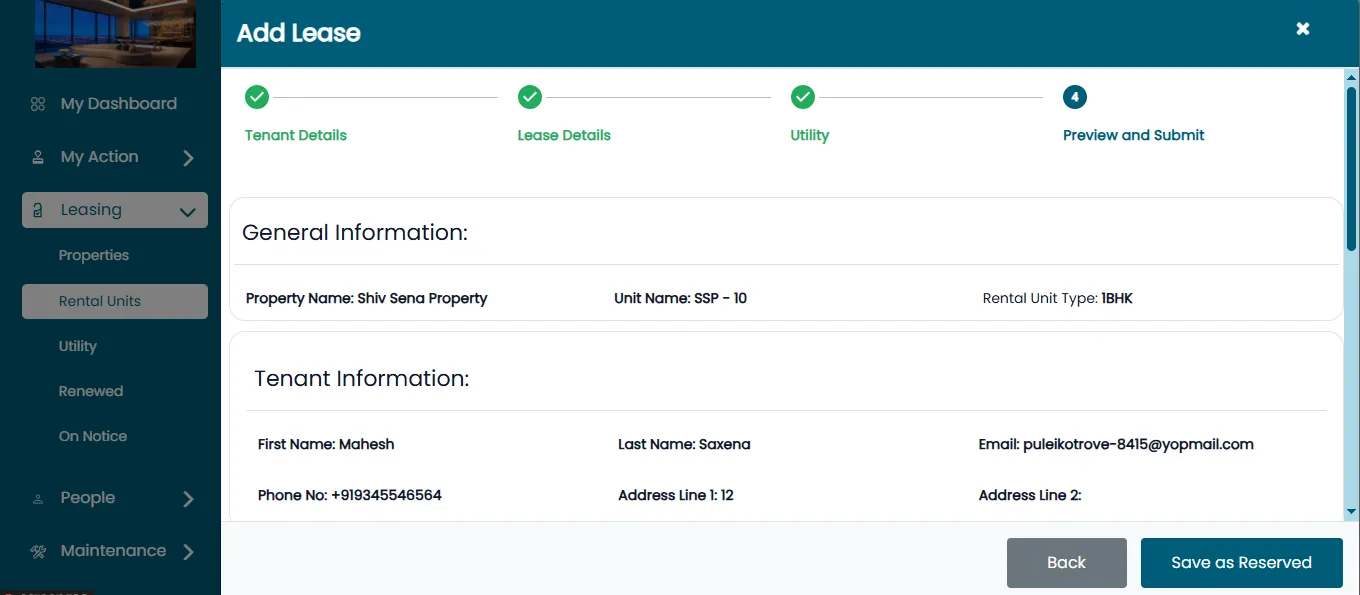
Task: Open the Renewed leases page
Action: 91,391
